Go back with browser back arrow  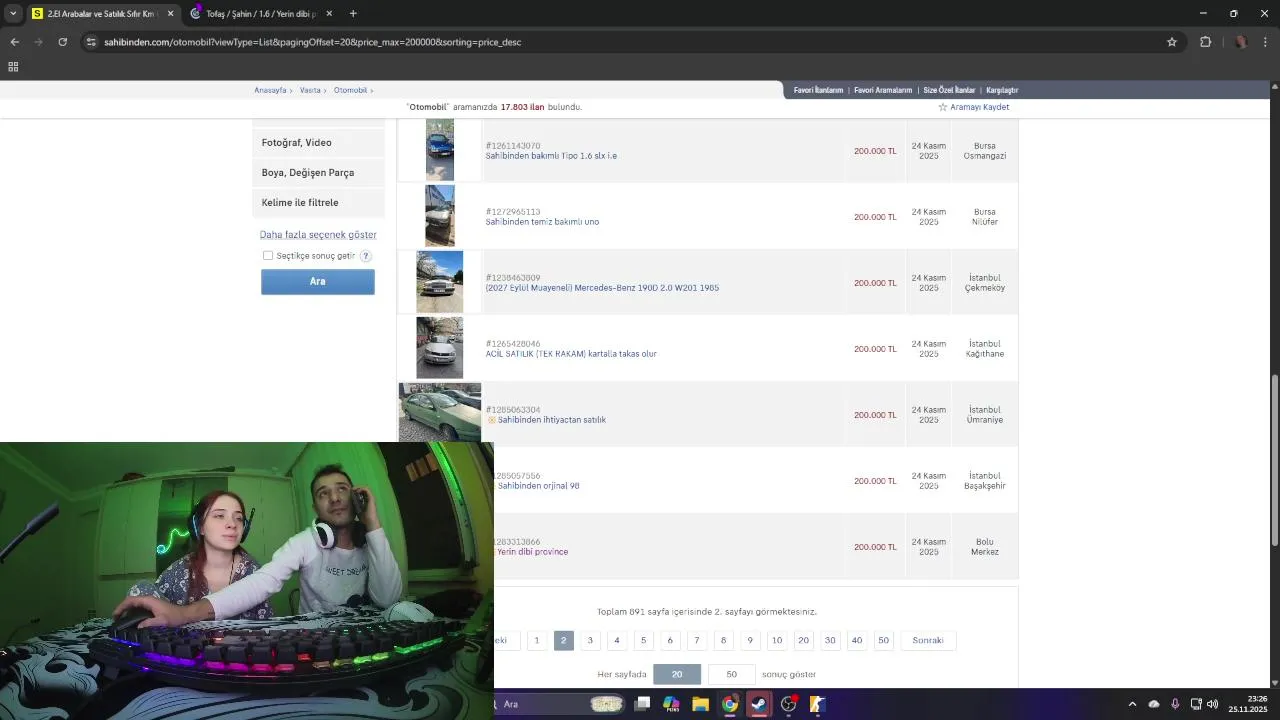(14, 42)
